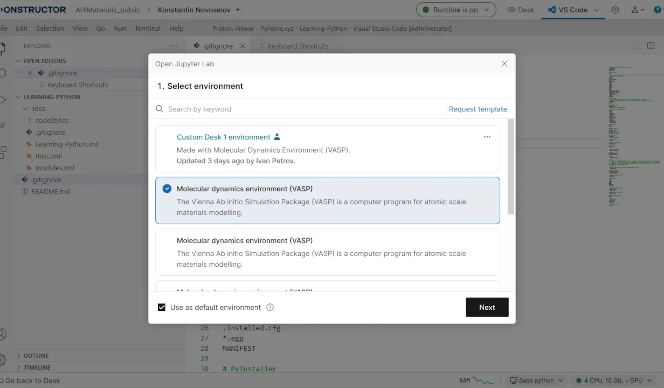Toggle the split editor layout icon
664x388 pixels.
650,46
